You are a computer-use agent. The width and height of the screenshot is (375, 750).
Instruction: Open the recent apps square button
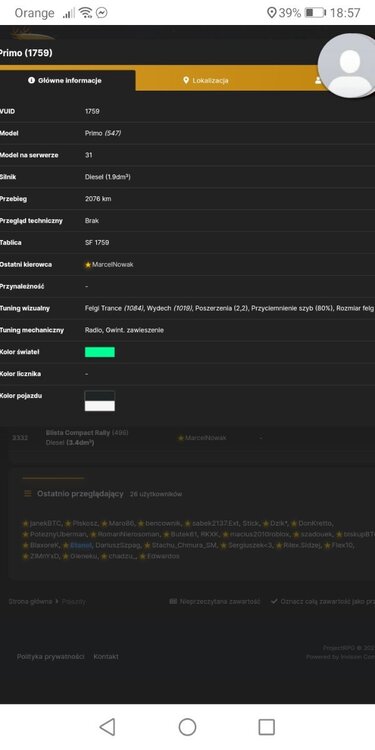pos(266,727)
